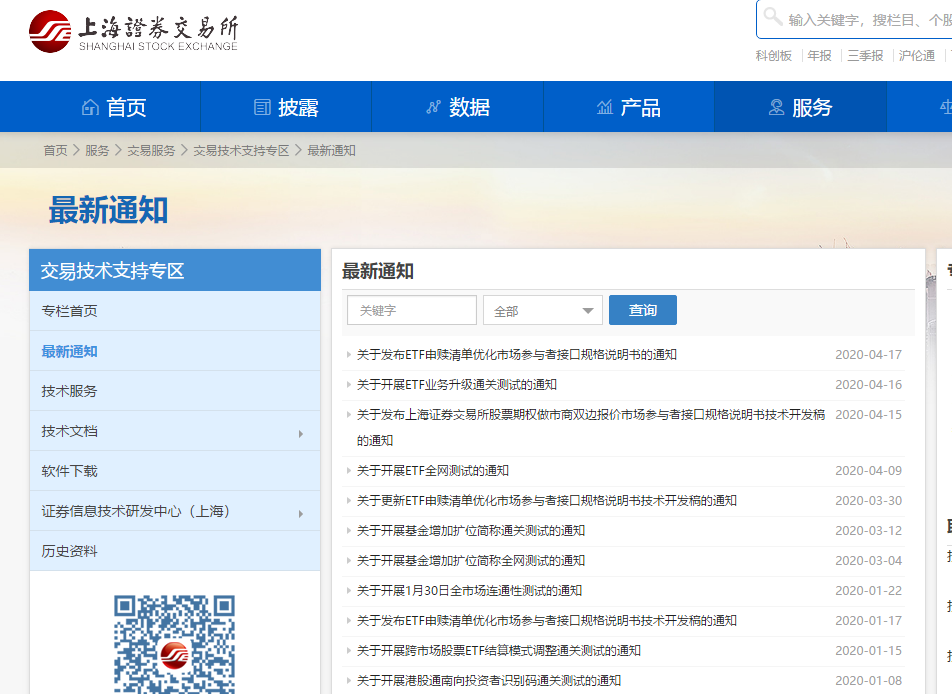Open the 股票期权做市商双边报价 notice

(591, 427)
